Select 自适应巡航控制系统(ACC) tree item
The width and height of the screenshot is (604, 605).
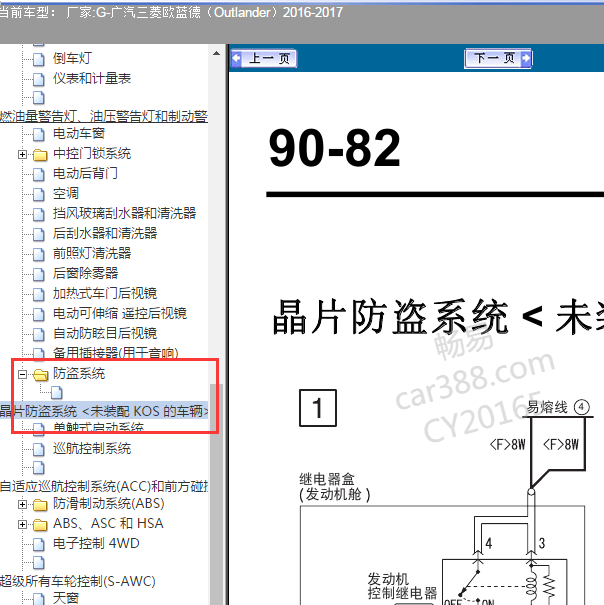pyautogui.click(x=103, y=486)
